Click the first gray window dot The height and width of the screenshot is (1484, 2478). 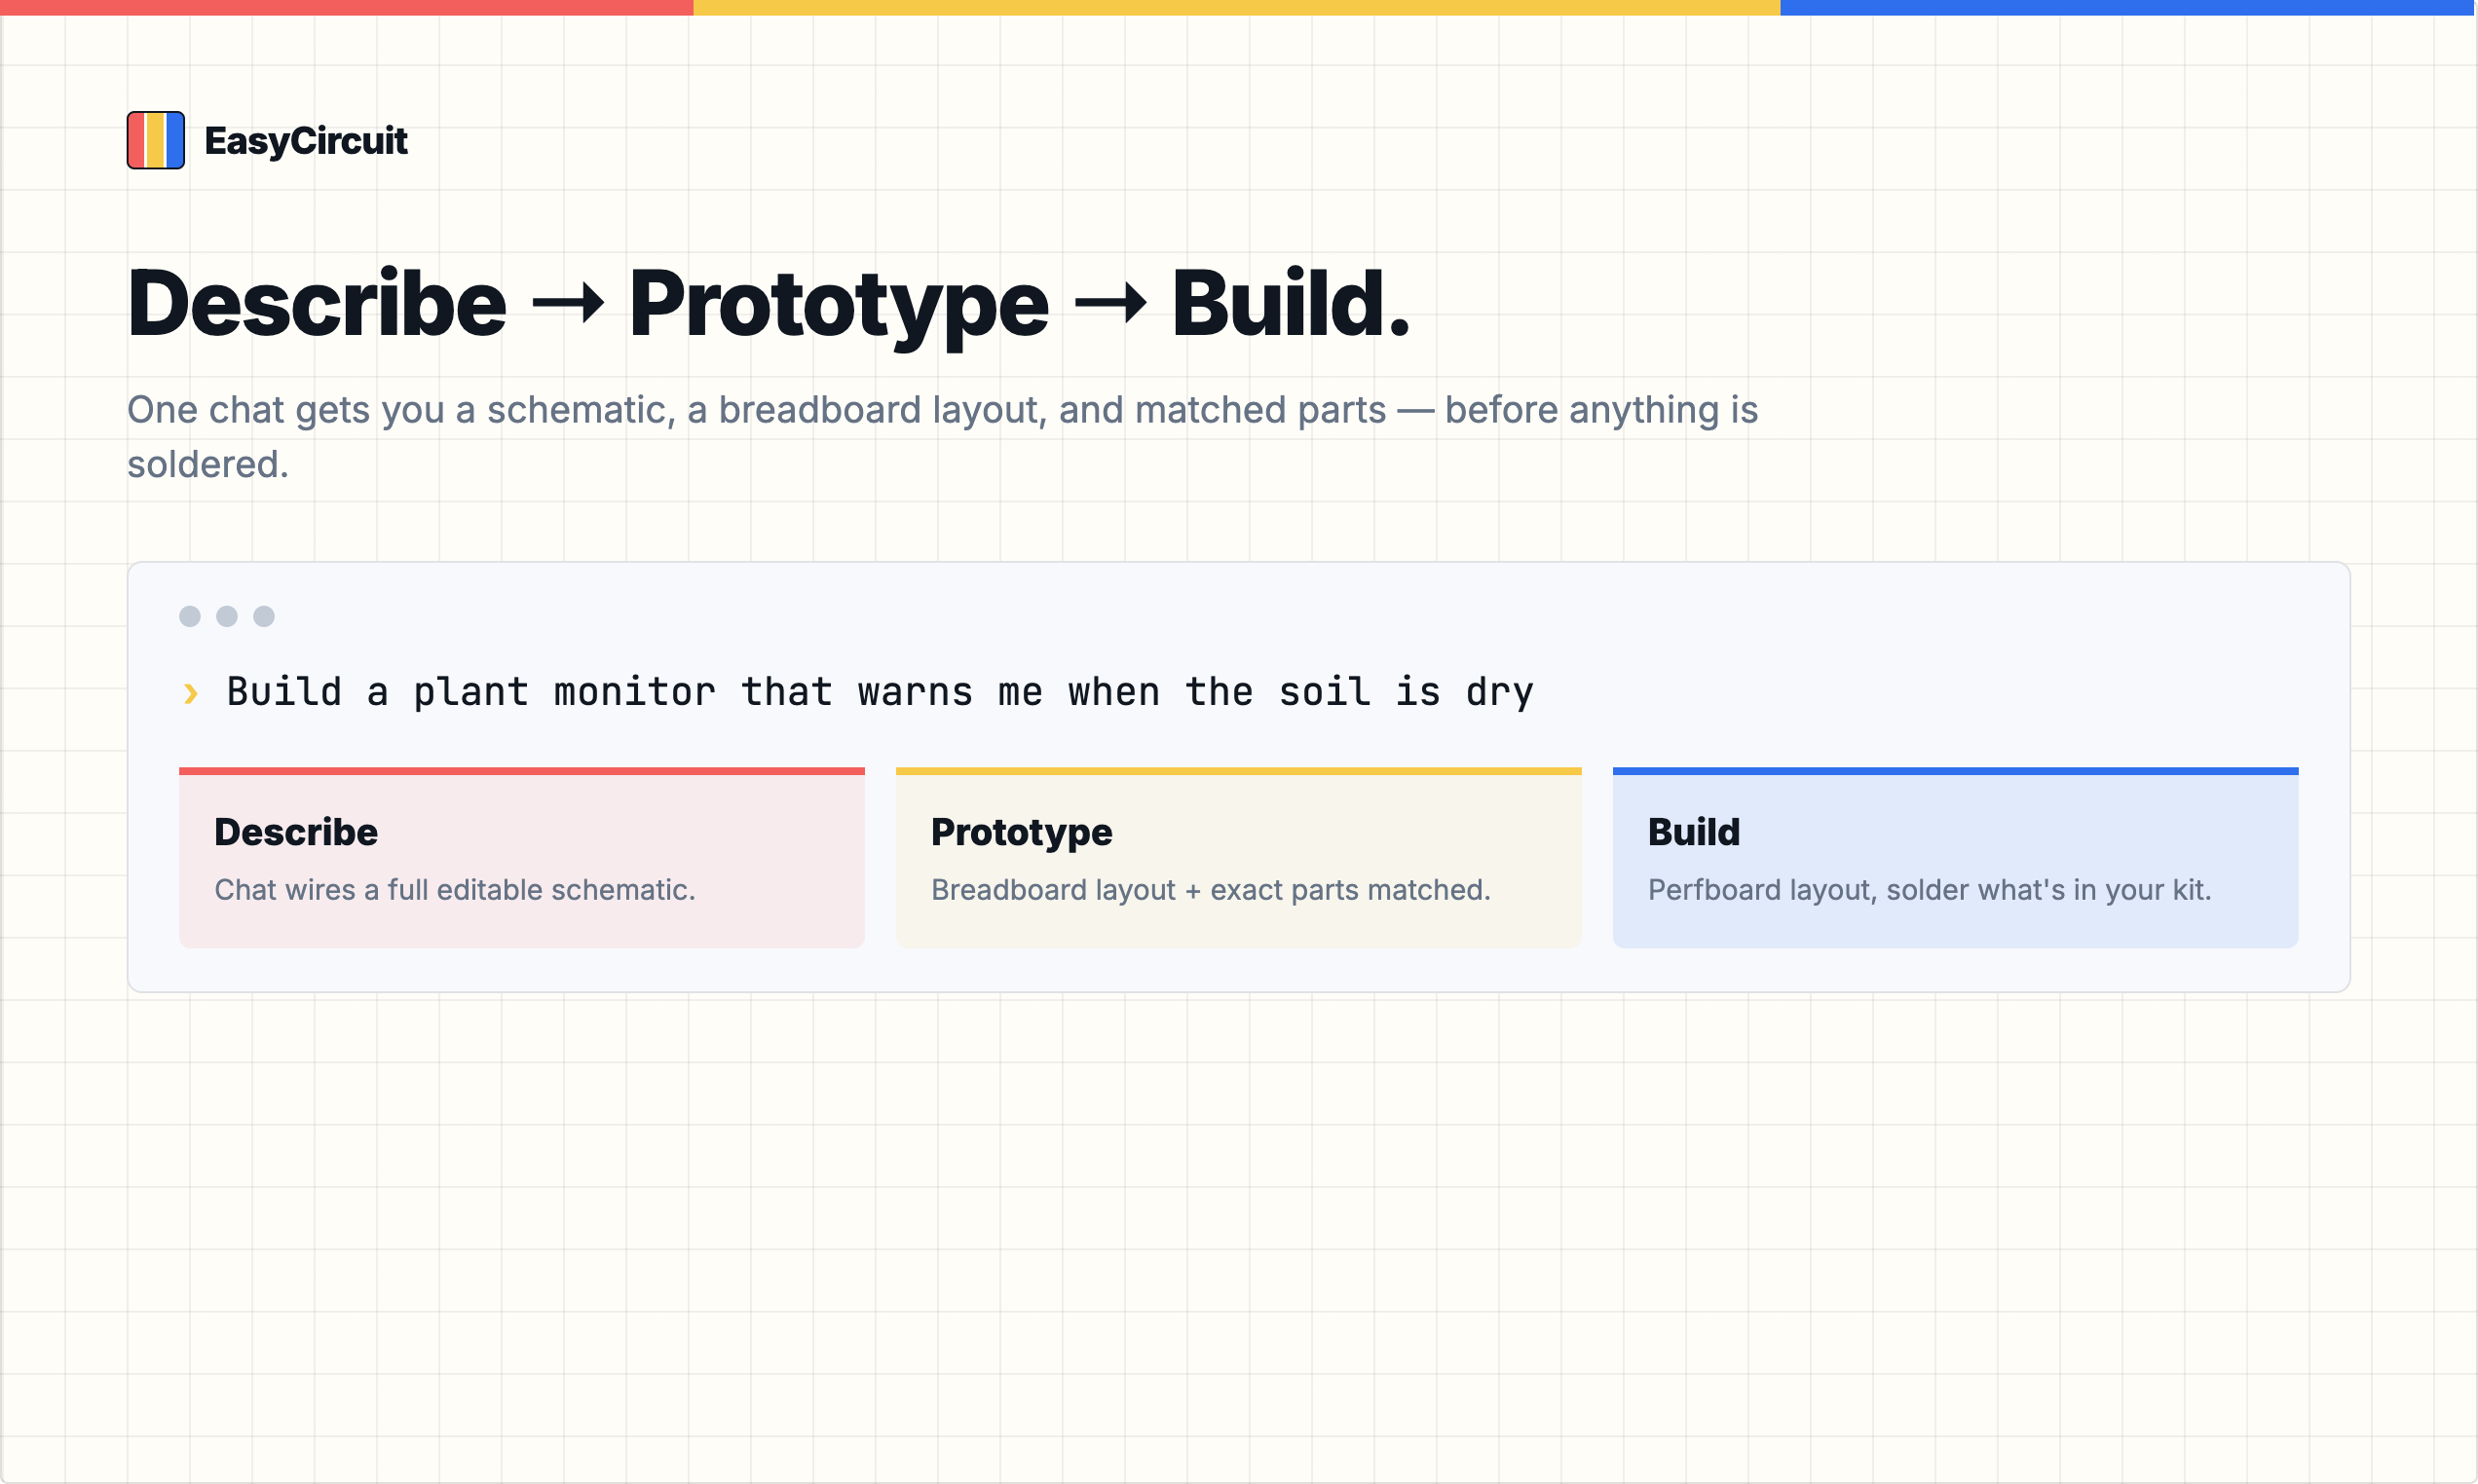[190, 616]
